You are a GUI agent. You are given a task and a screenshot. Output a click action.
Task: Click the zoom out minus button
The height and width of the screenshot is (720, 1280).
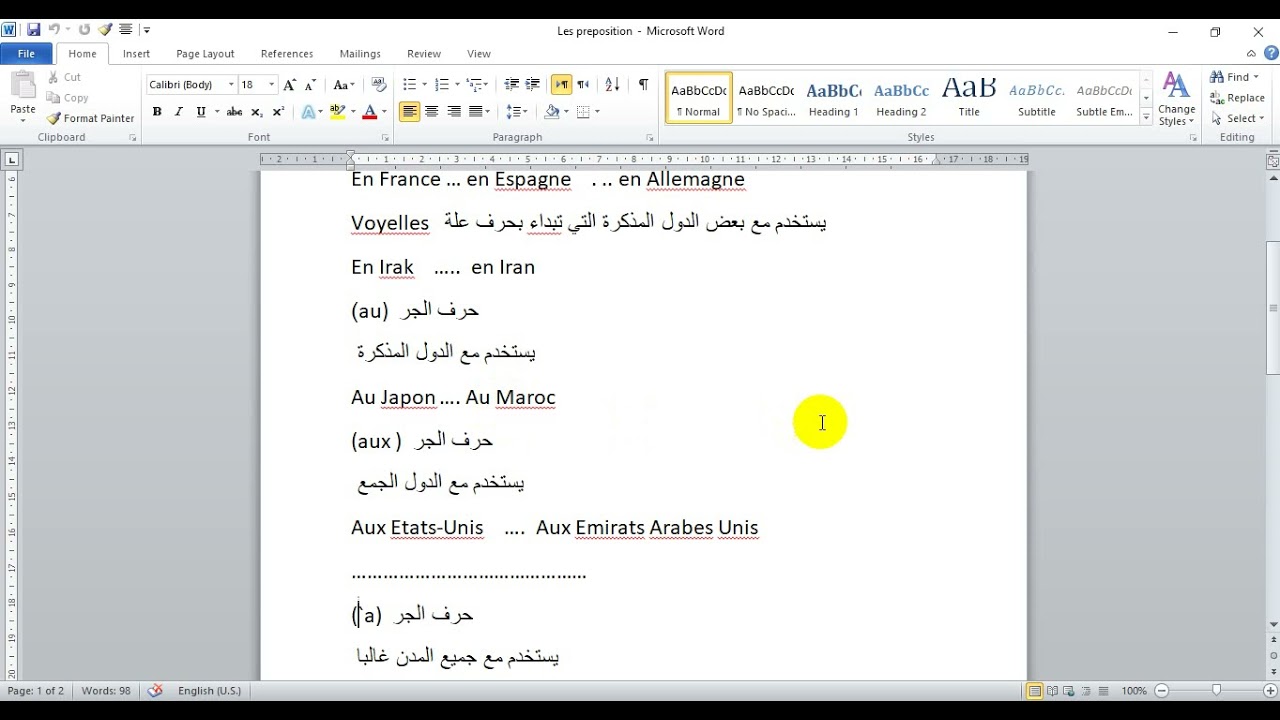(x=1161, y=691)
